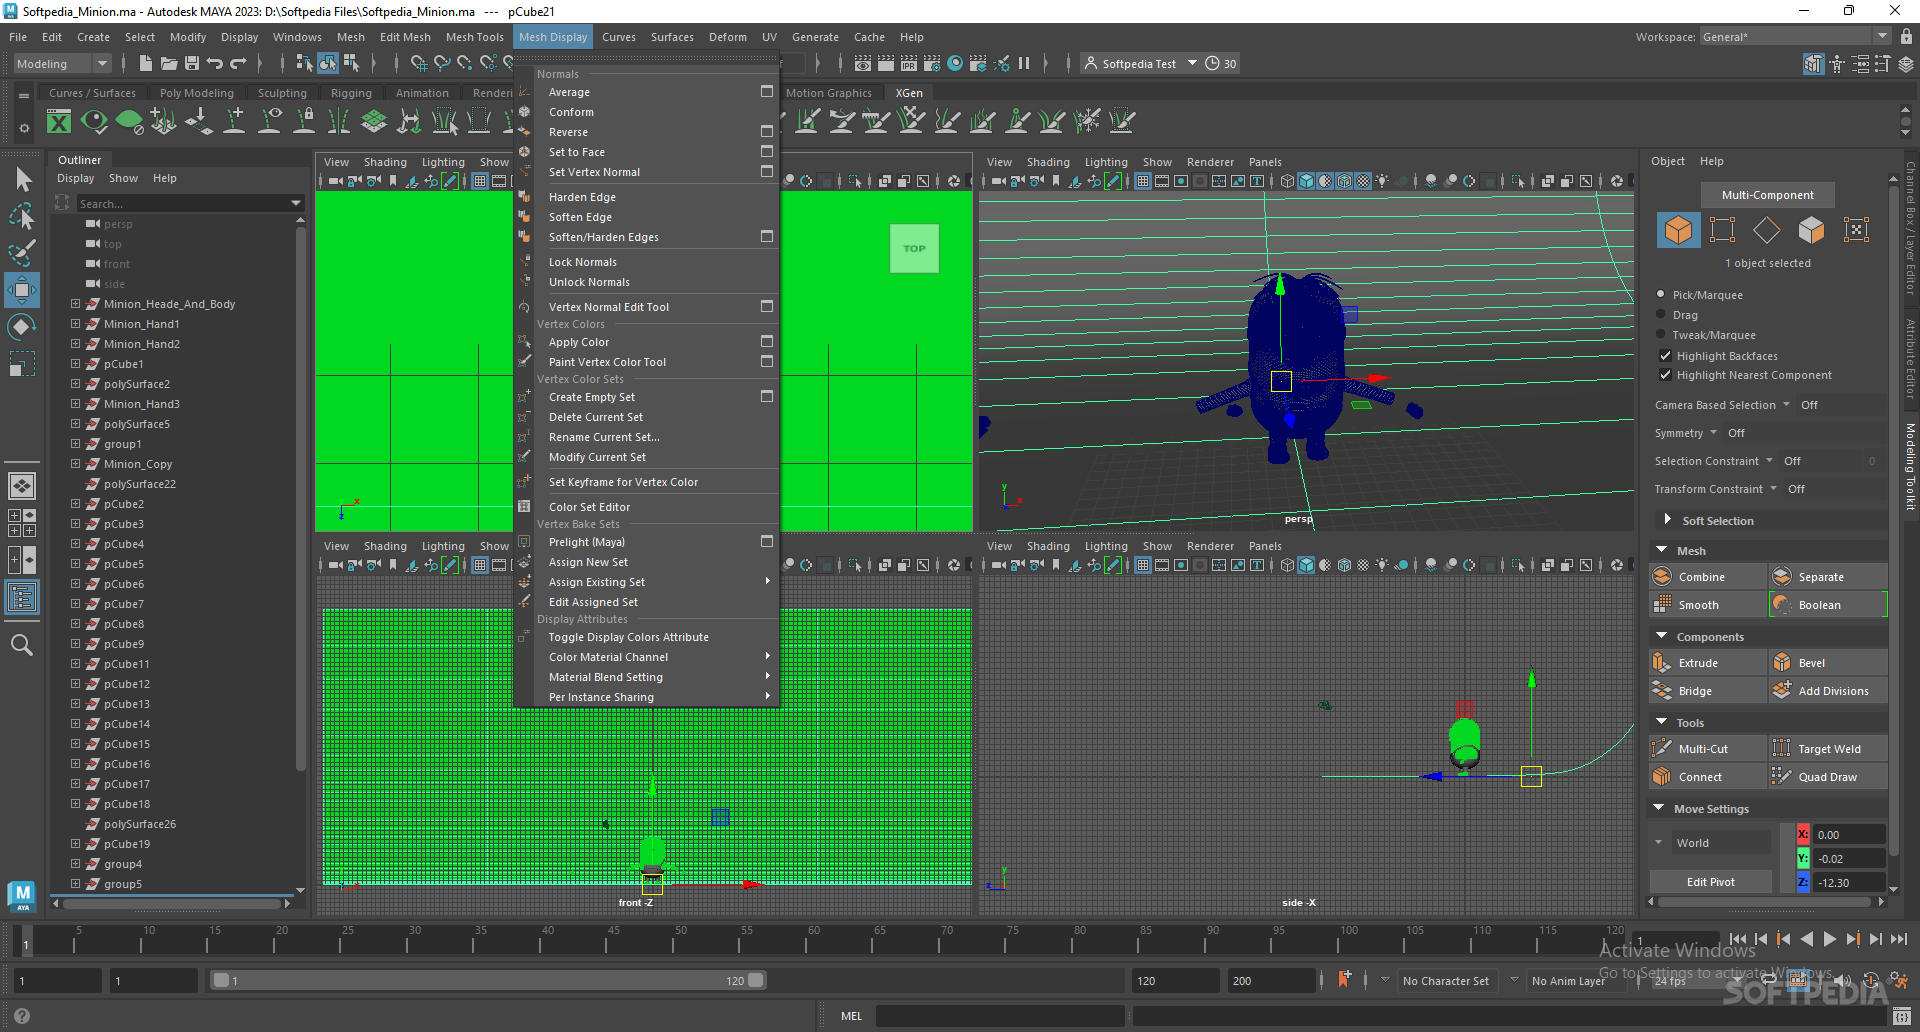Switch to Poly Modeling shelf tab
The width and height of the screenshot is (1920, 1032).
[196, 93]
